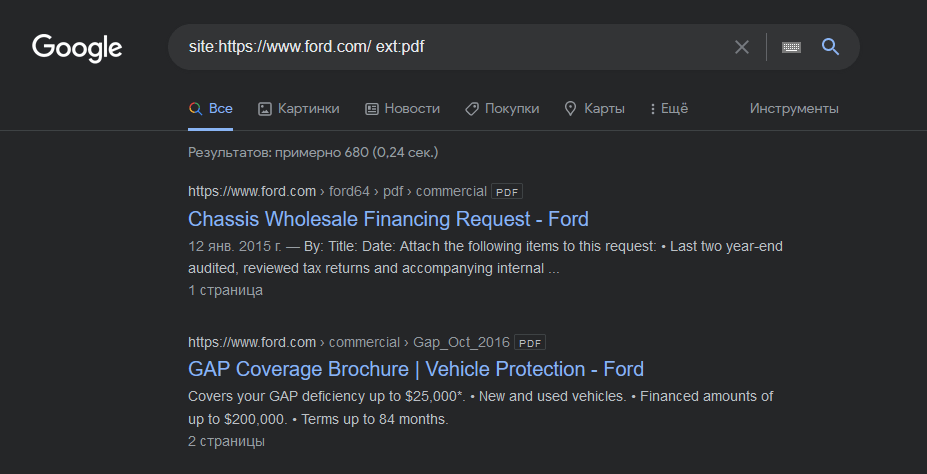This screenshot has width=927, height=474.
Task: Switch to the Карты tab
Action: [604, 108]
